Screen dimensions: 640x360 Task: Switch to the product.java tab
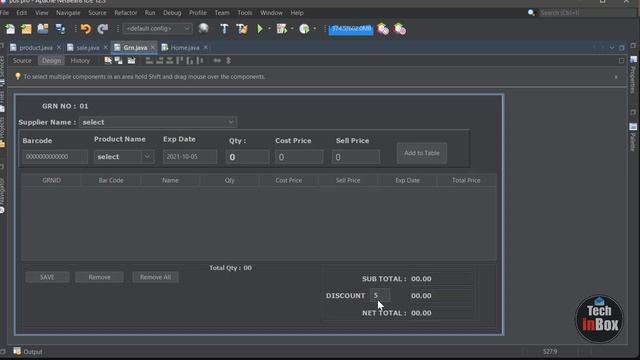coord(36,48)
